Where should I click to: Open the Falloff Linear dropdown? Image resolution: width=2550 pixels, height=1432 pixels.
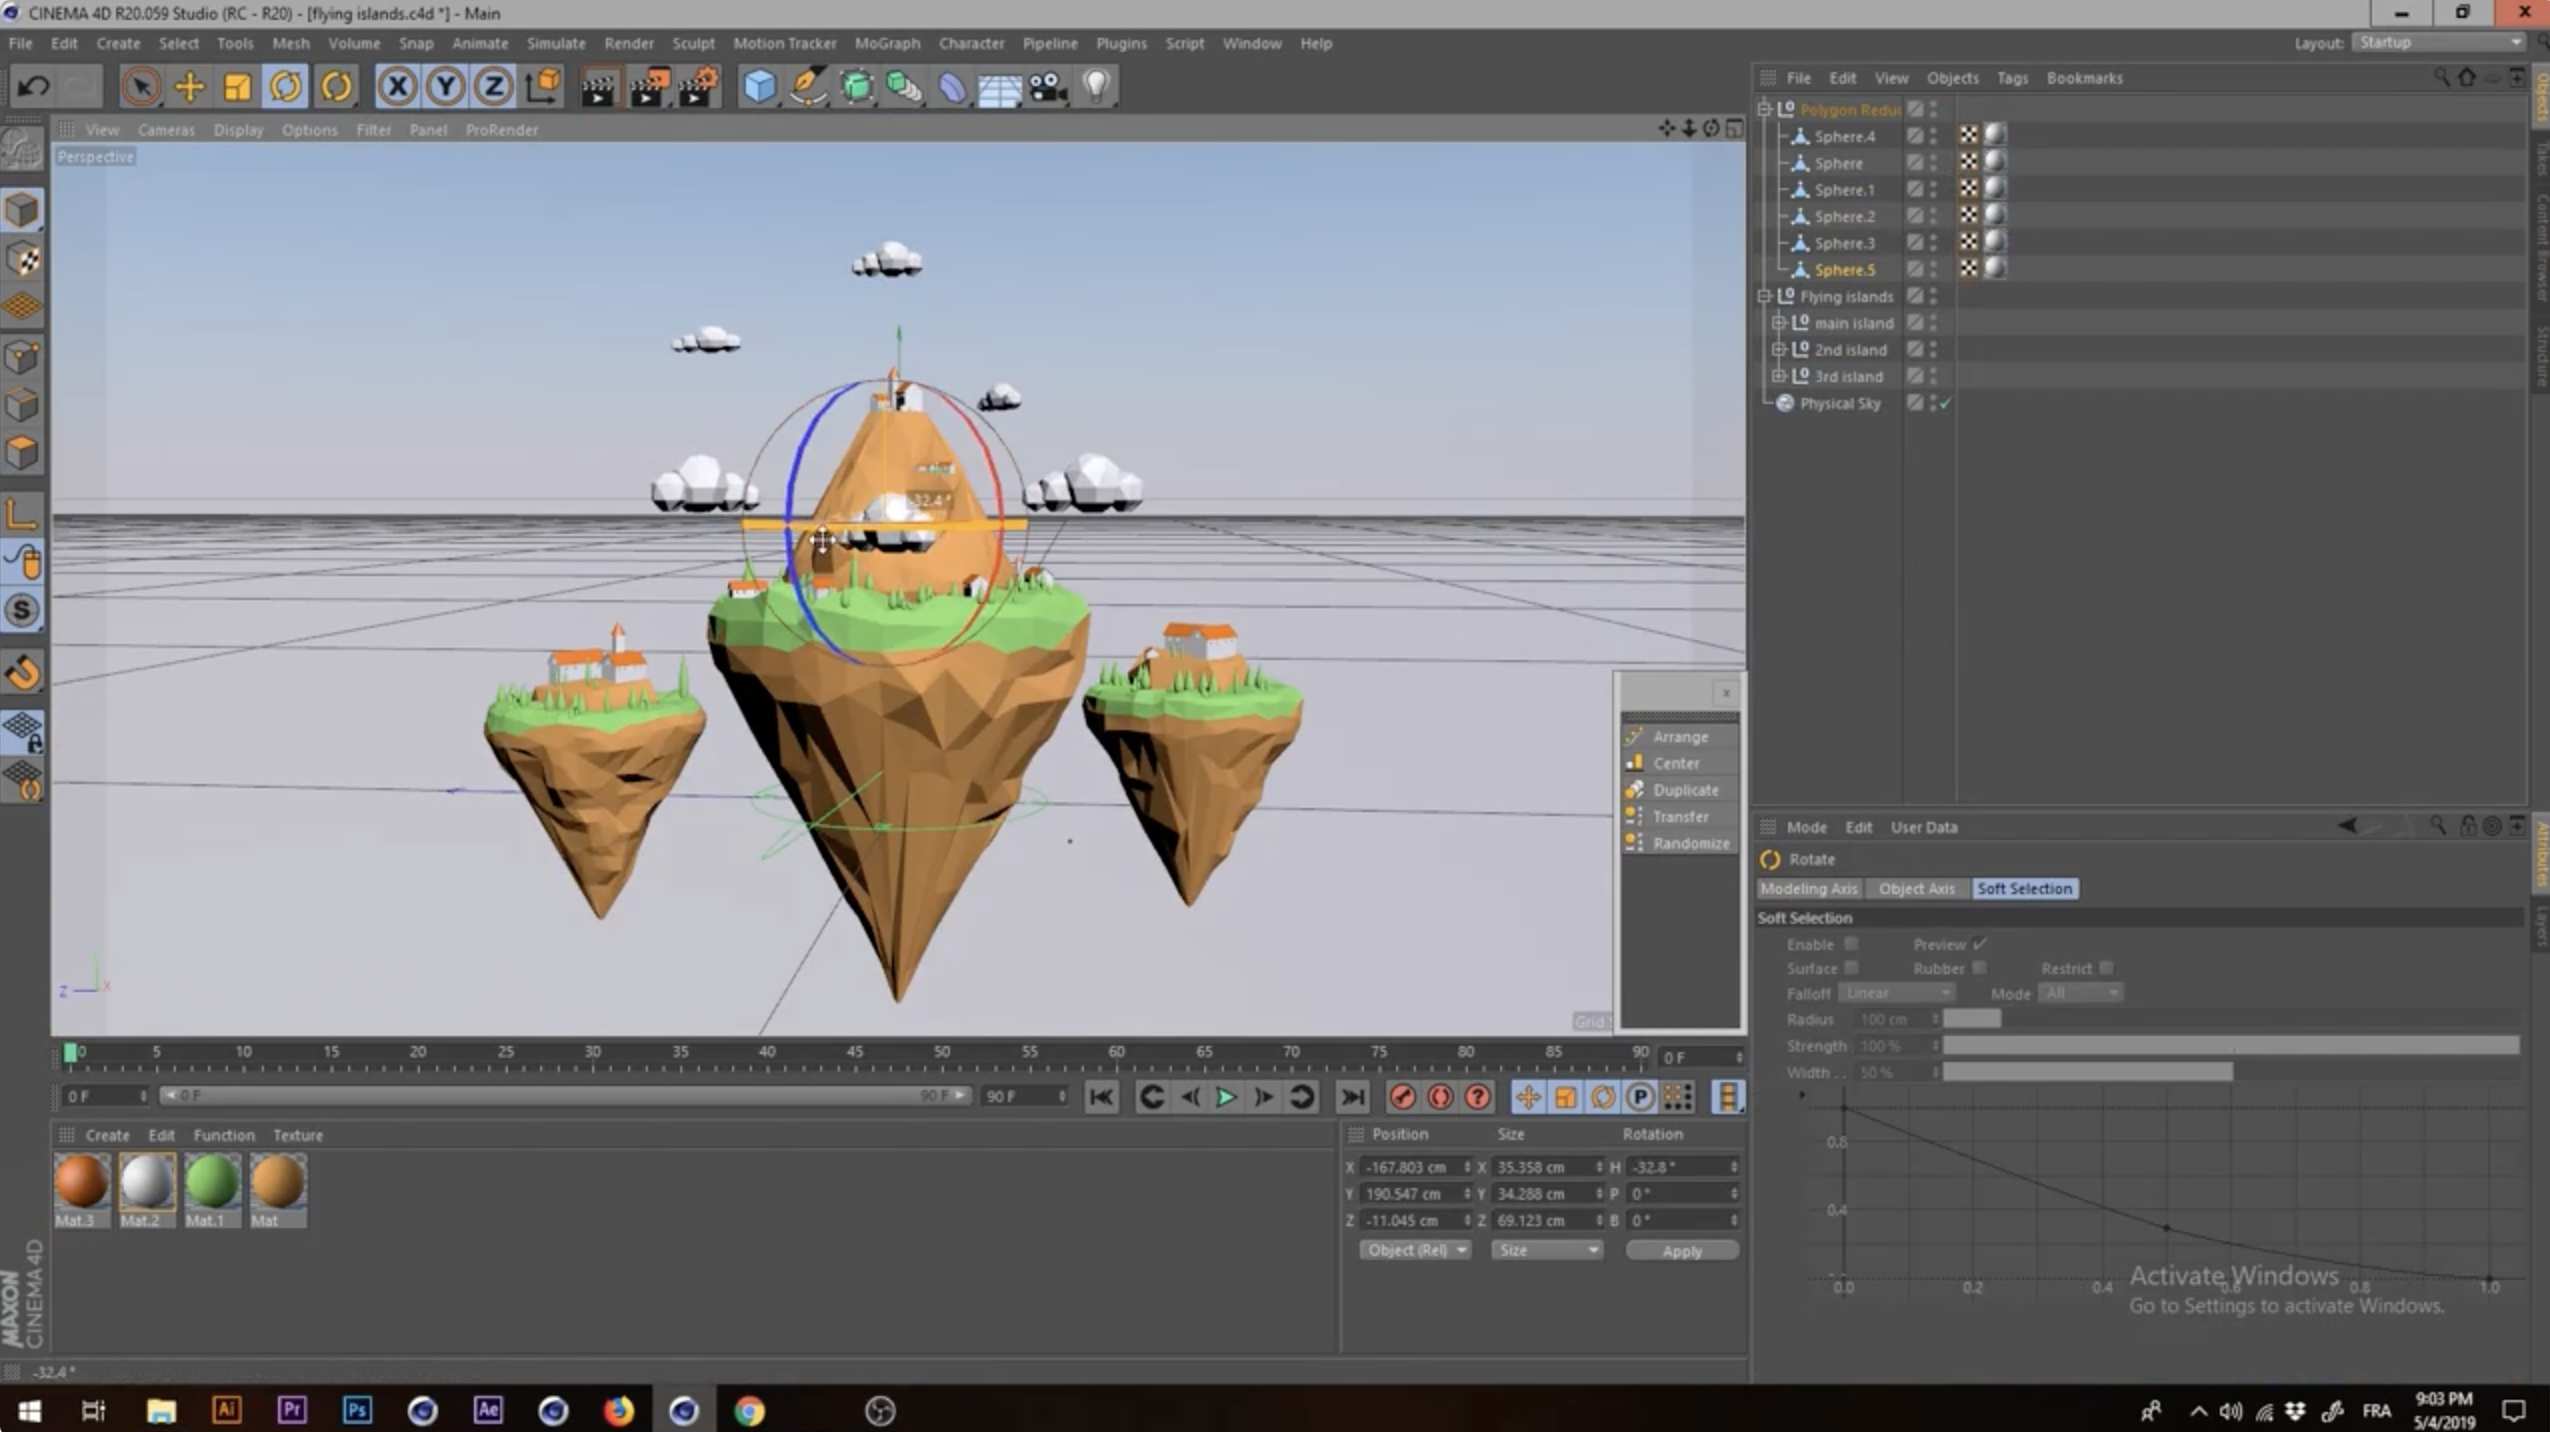[x=1896, y=992]
